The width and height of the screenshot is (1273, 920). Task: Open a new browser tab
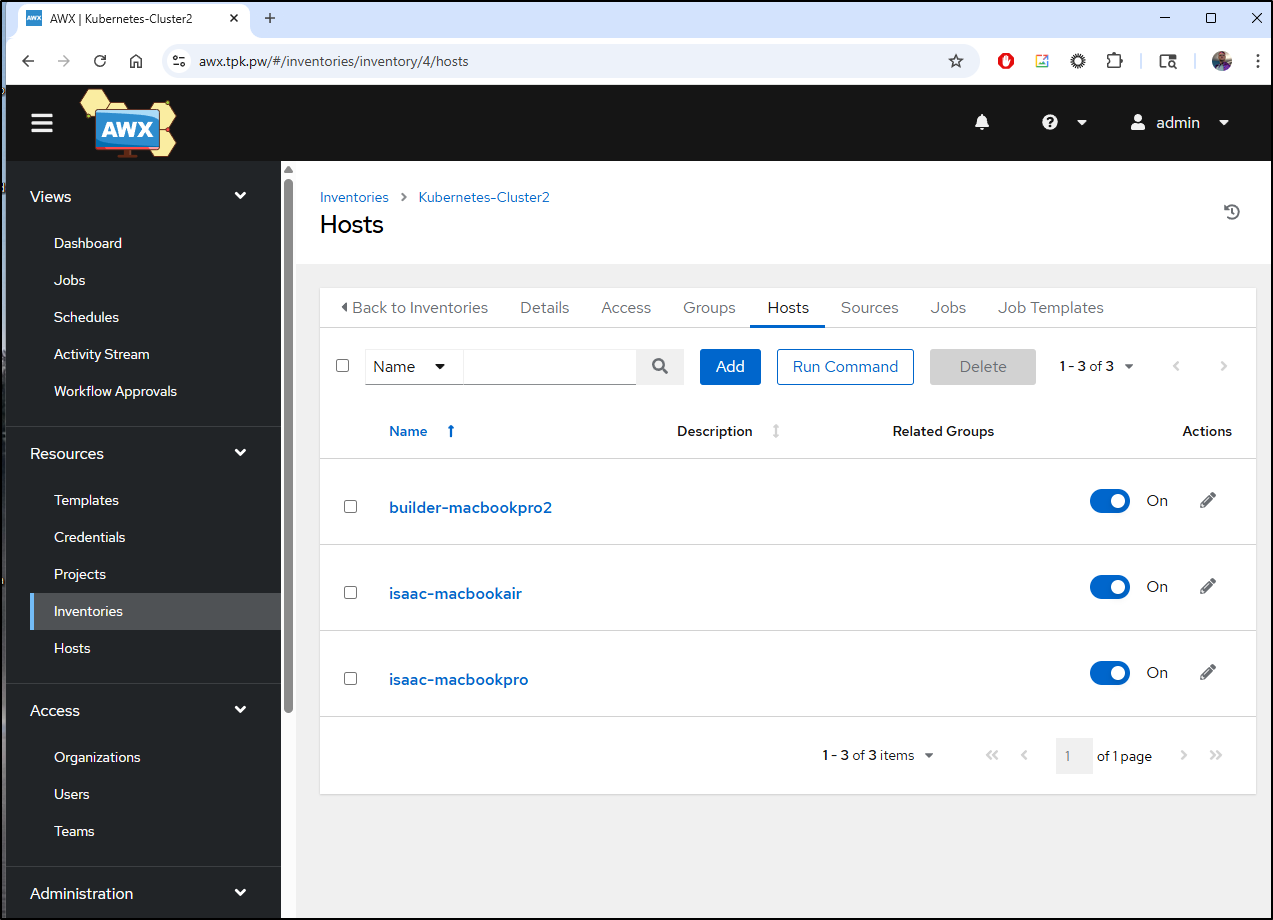pyautogui.click(x=270, y=18)
